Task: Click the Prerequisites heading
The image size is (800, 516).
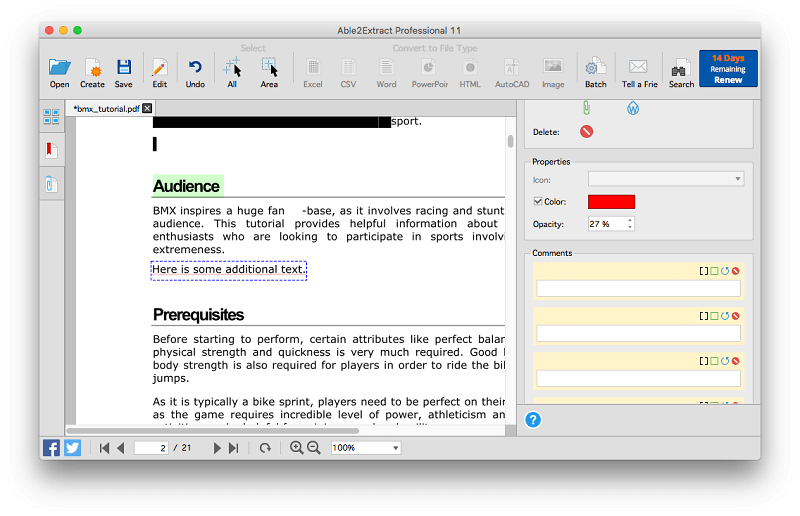Action: (198, 314)
